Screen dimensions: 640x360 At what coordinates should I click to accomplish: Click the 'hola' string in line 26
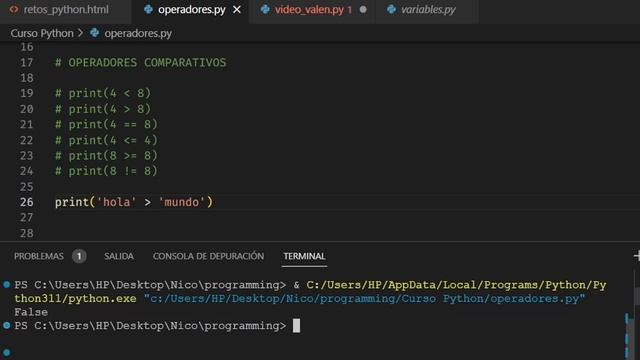(x=116, y=202)
